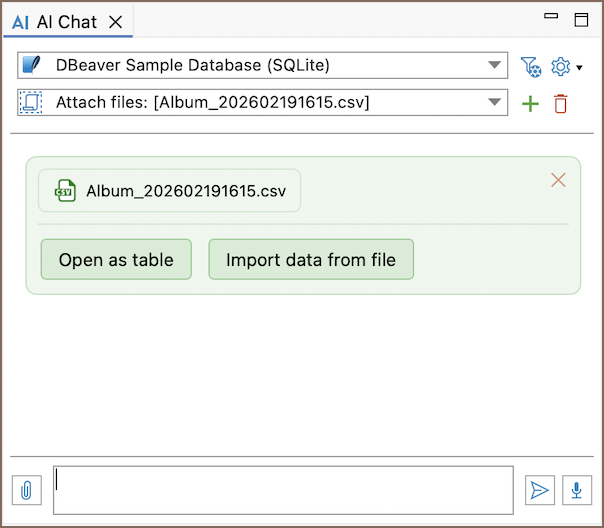Start voice input with microphone icon
Image resolution: width=604 pixels, height=528 pixels.
[x=575, y=490]
